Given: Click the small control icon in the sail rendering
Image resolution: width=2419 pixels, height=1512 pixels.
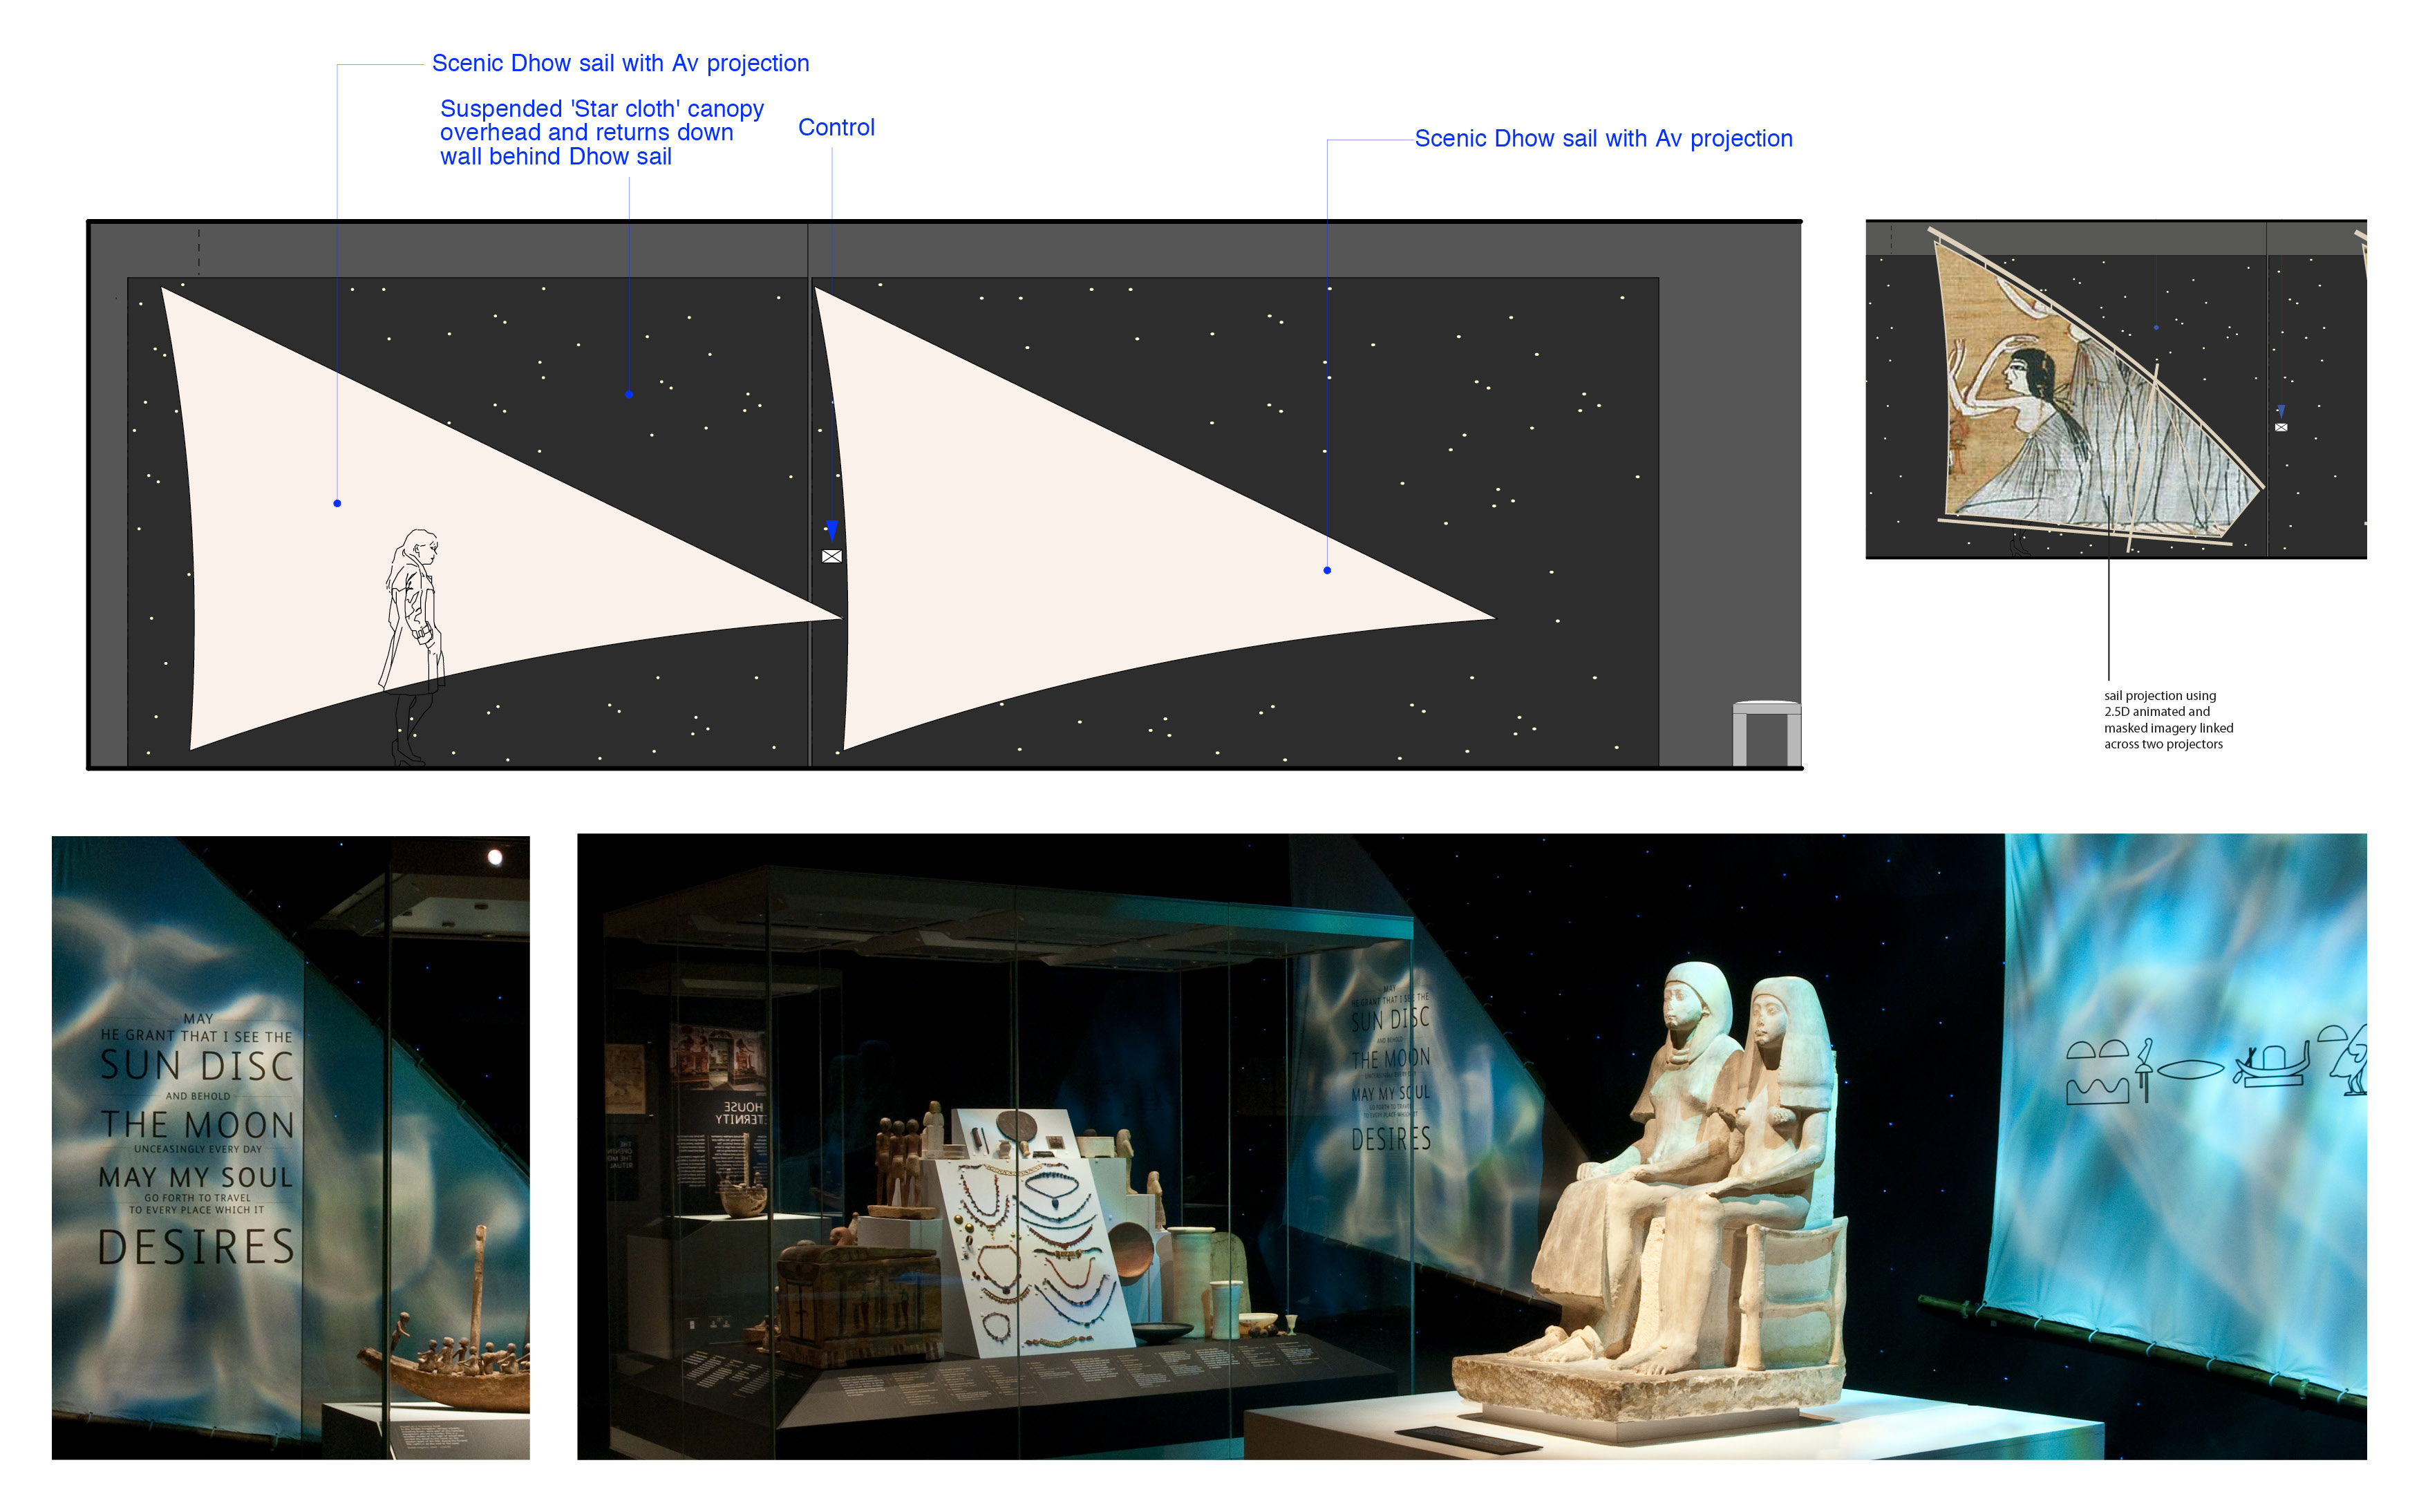Looking at the screenshot, I should (x=2280, y=427).
